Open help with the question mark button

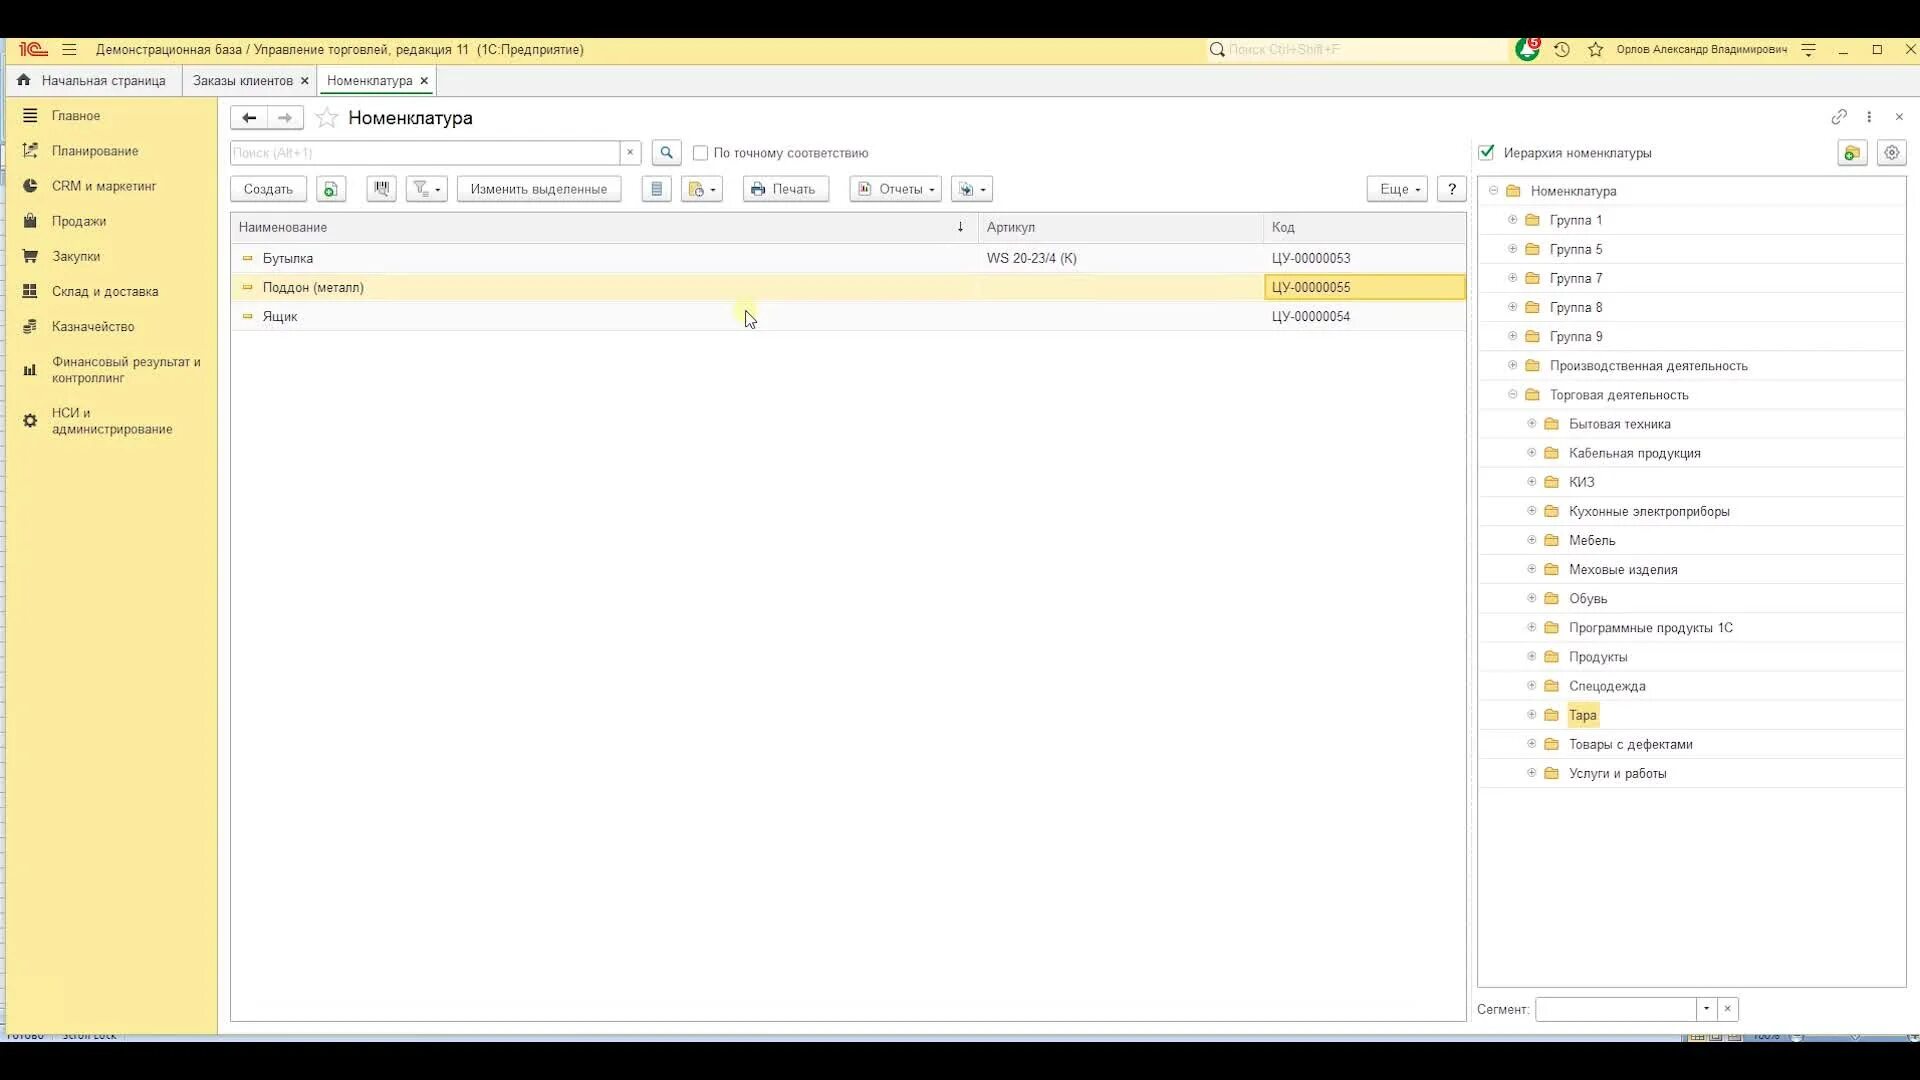click(x=1452, y=189)
